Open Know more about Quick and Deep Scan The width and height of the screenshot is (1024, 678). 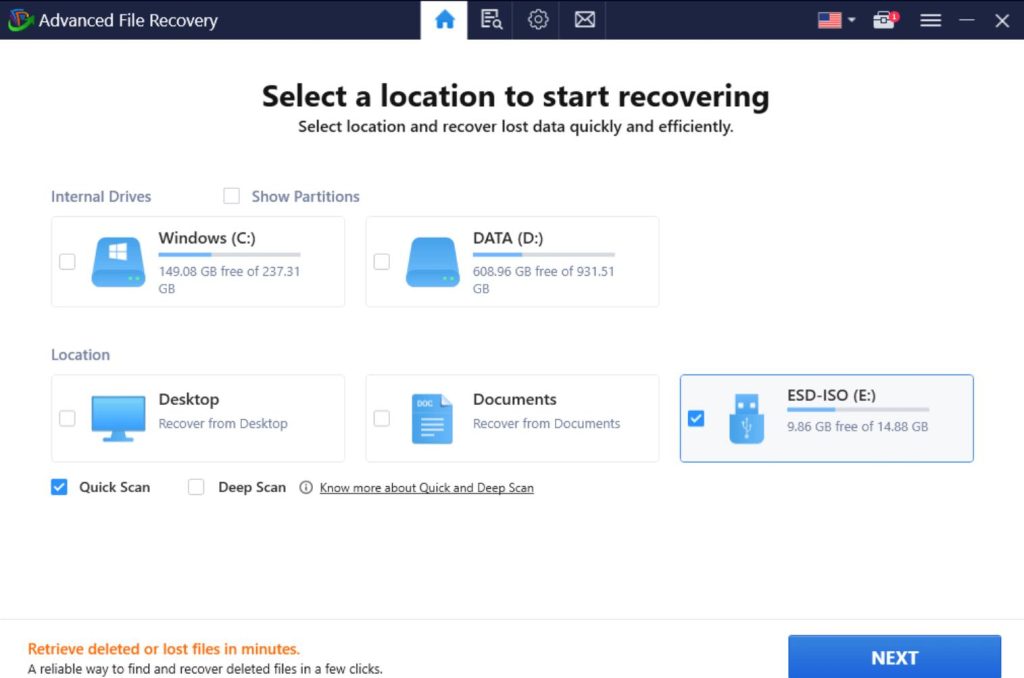tap(426, 488)
